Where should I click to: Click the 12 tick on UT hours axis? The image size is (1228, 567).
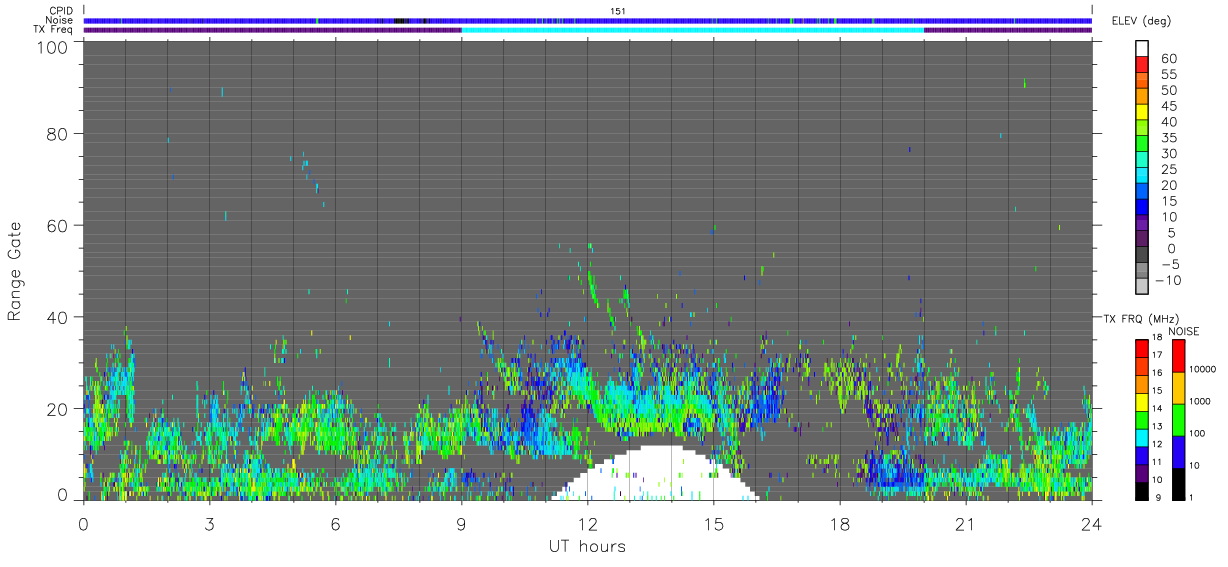588,523
